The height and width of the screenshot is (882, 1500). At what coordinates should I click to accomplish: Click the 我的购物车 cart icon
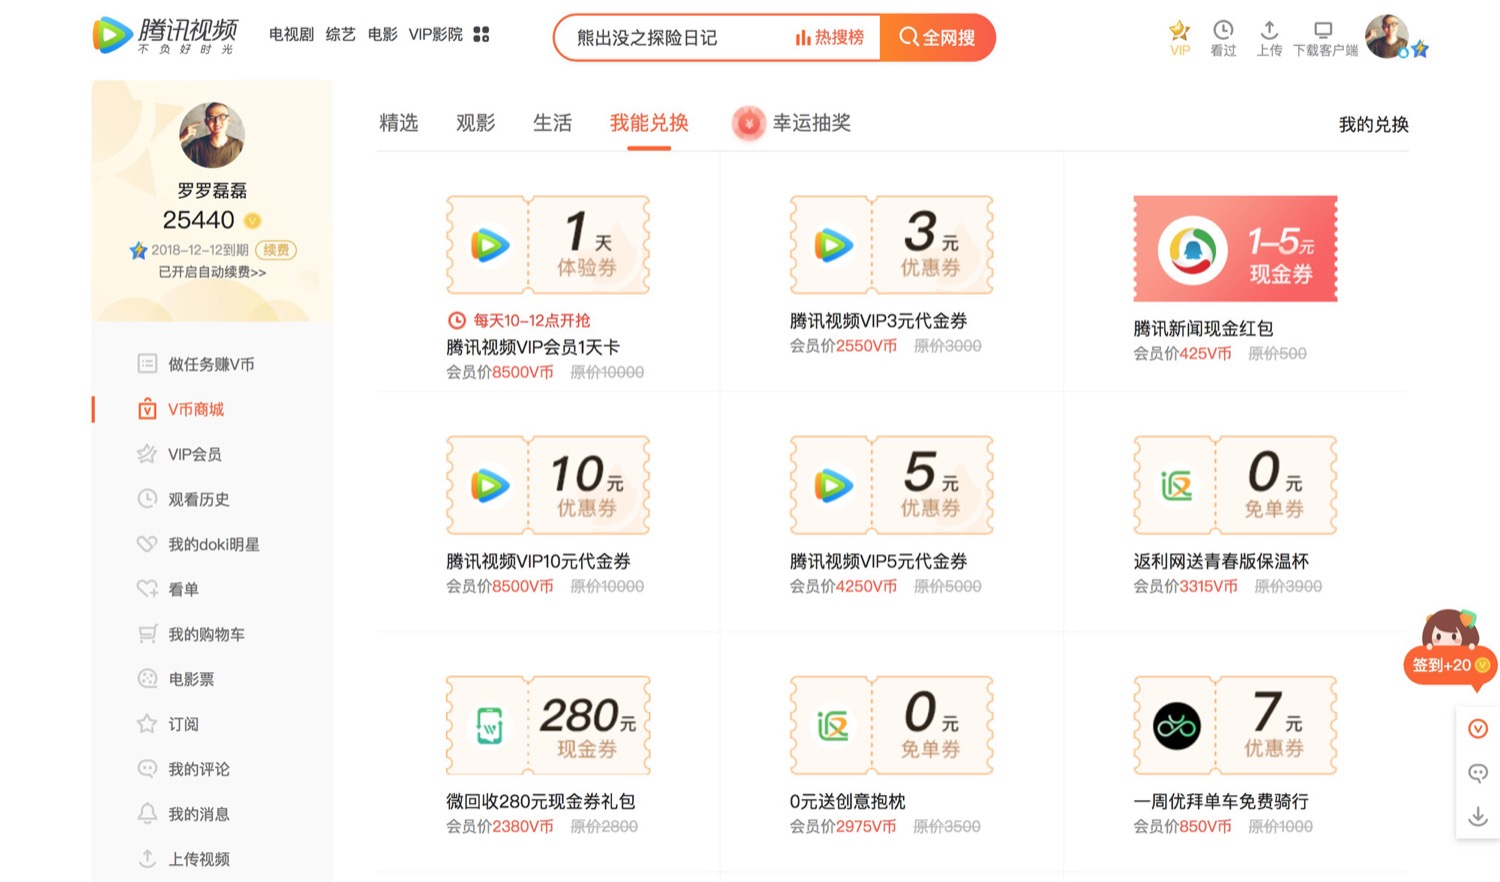(147, 633)
